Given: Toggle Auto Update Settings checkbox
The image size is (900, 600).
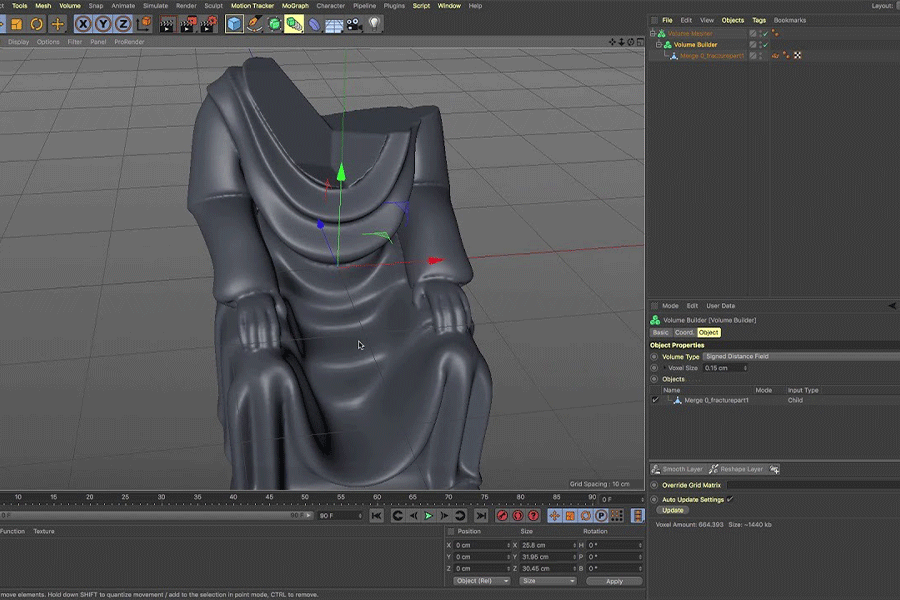Looking at the screenshot, I should click(730, 499).
